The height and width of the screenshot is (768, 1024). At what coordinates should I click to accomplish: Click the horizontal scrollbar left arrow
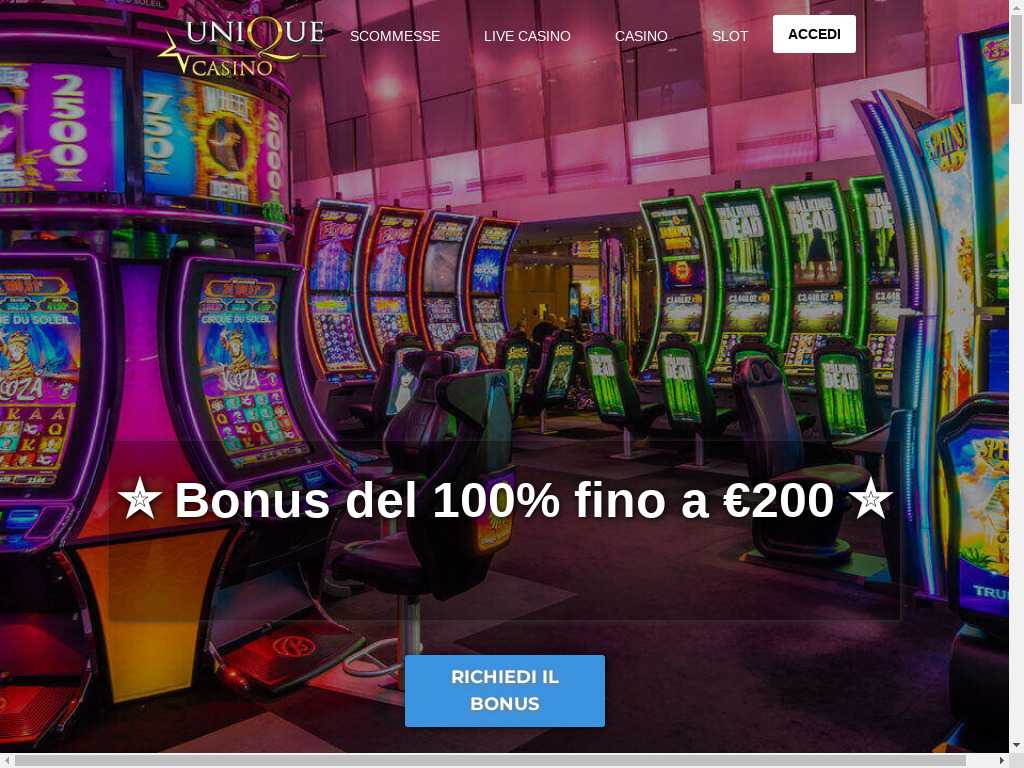(7, 760)
